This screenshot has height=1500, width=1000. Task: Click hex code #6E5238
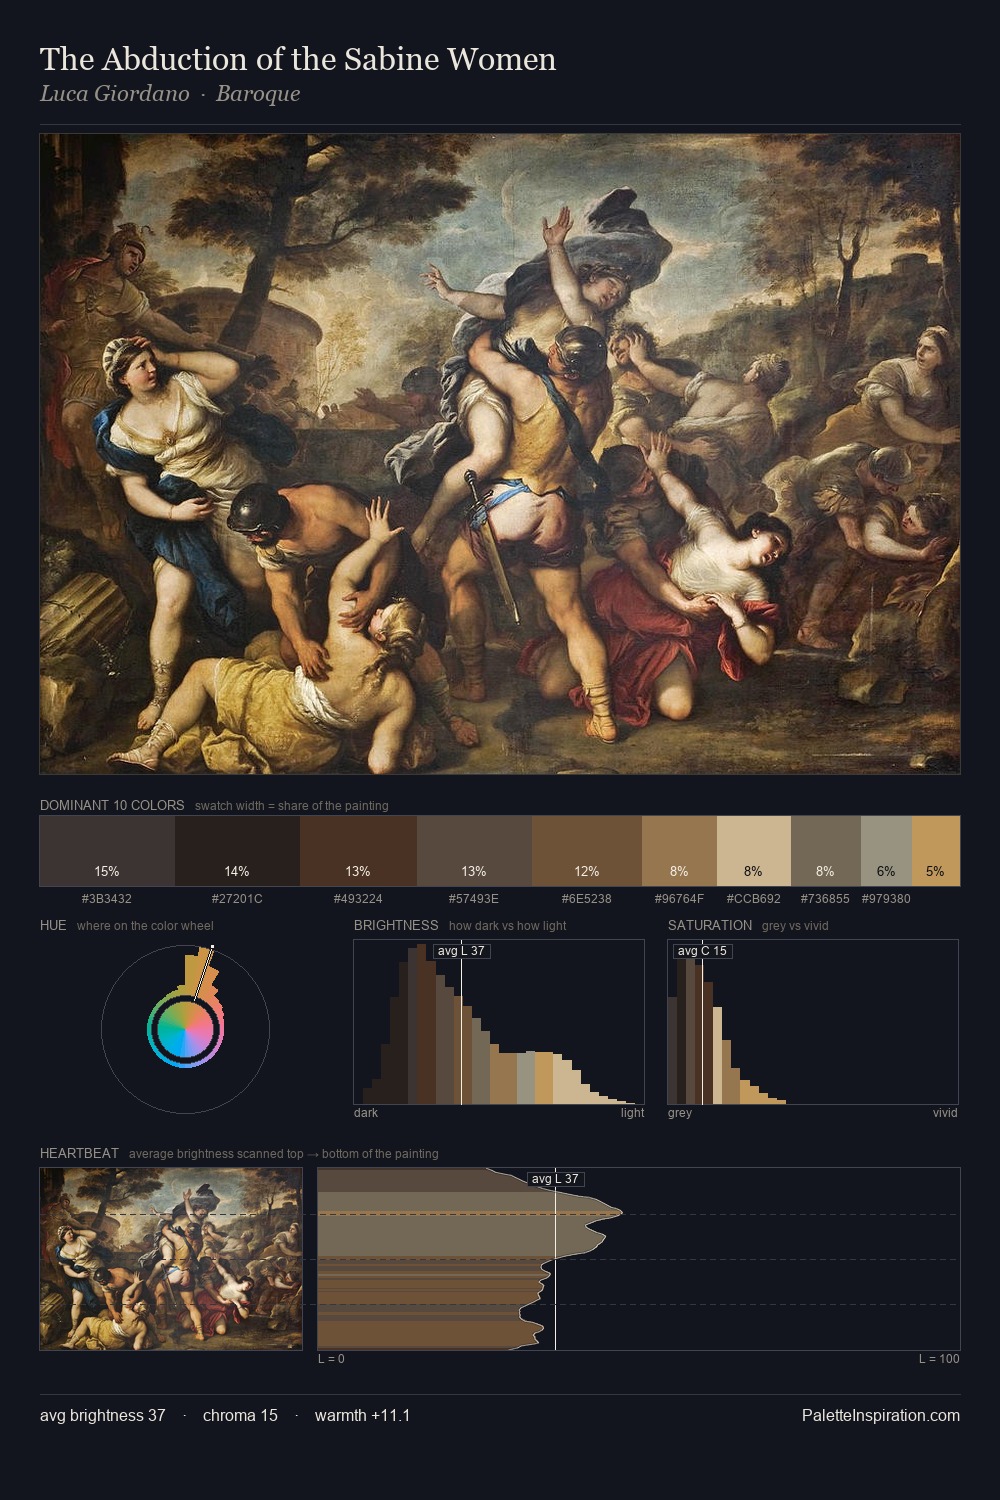587,899
